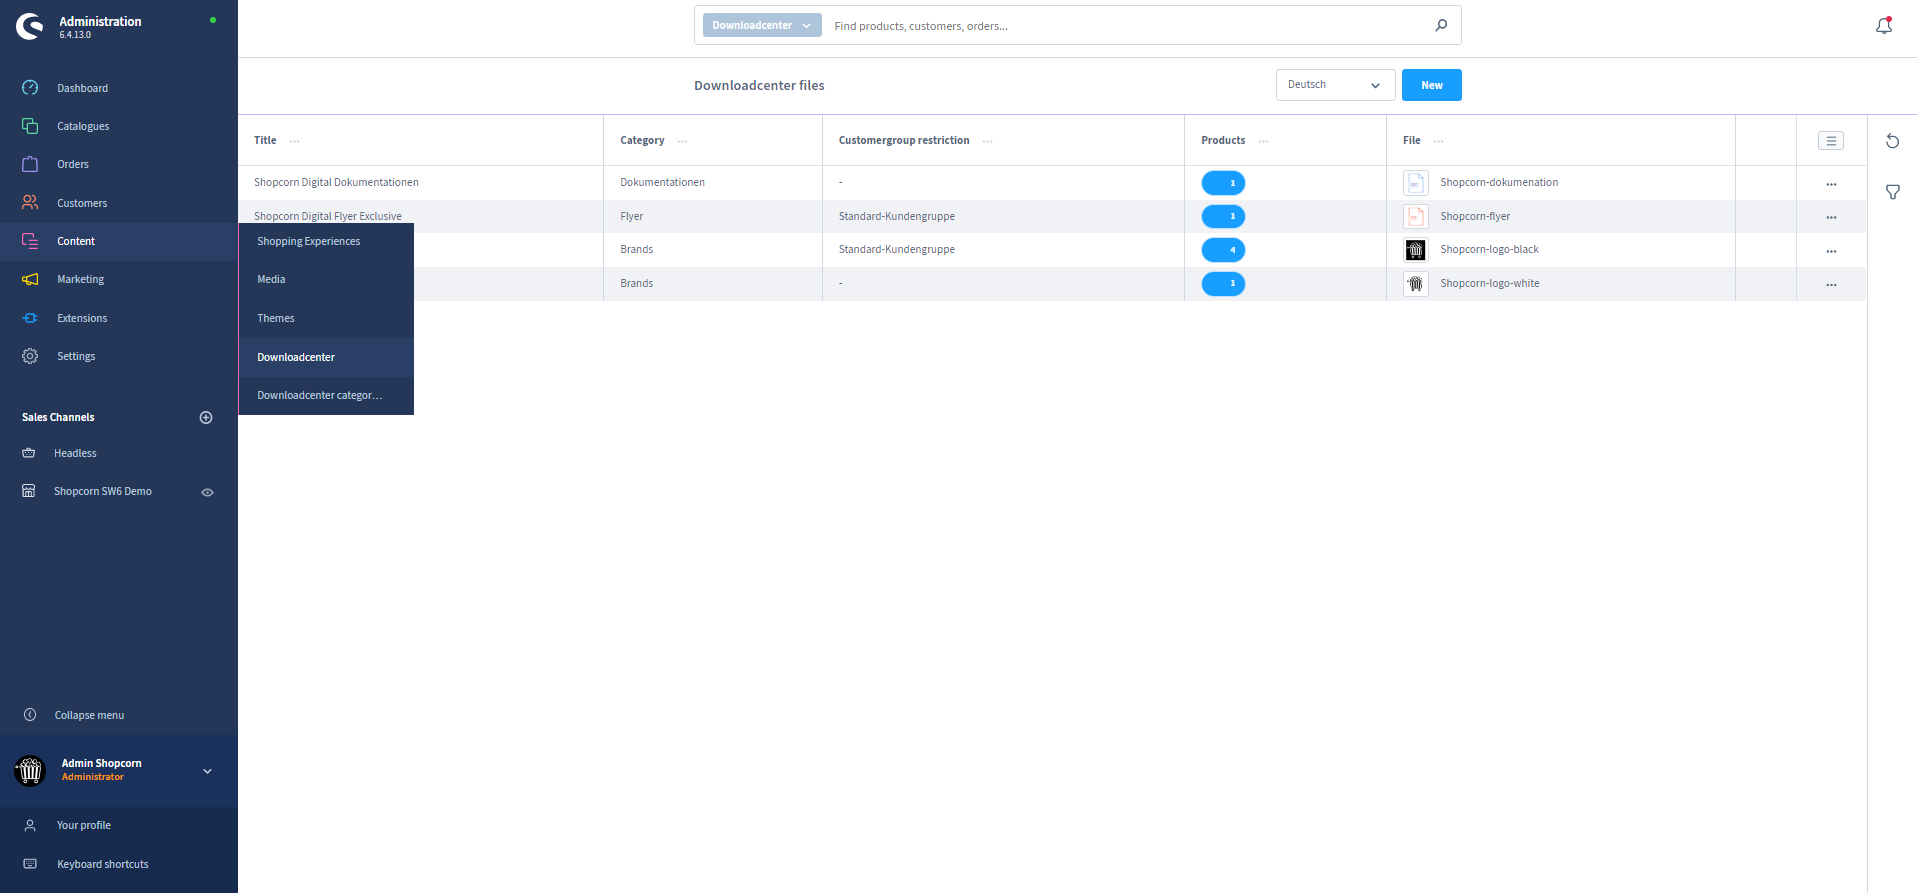Open the Dashboard icon in sidebar
The image size is (1917, 893).
click(30, 88)
